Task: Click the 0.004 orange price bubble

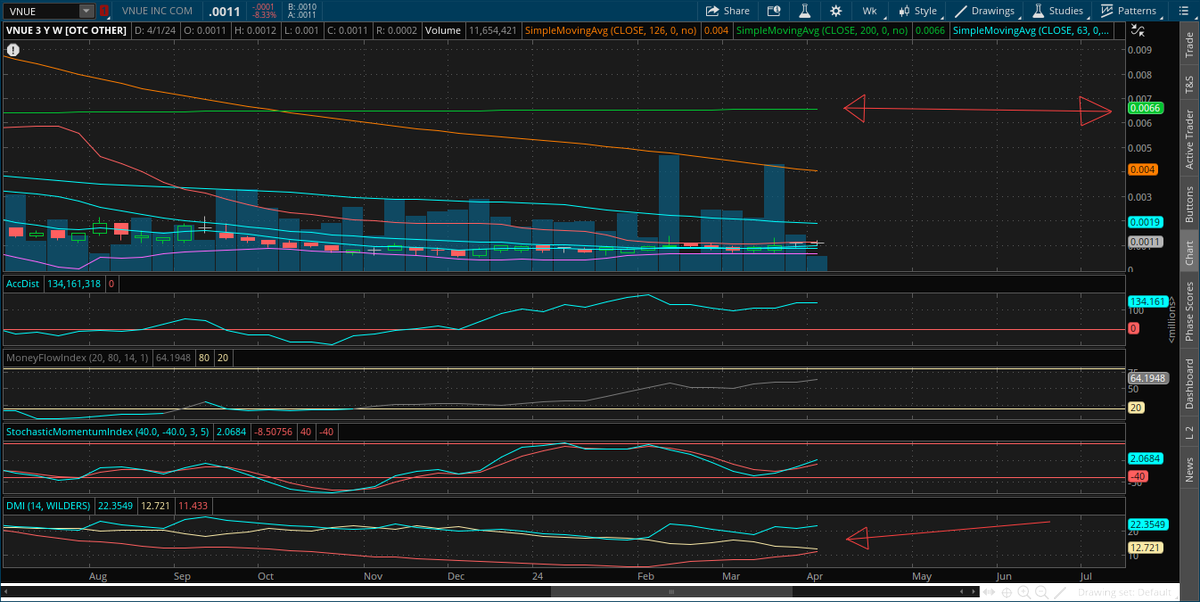Action: [1143, 170]
